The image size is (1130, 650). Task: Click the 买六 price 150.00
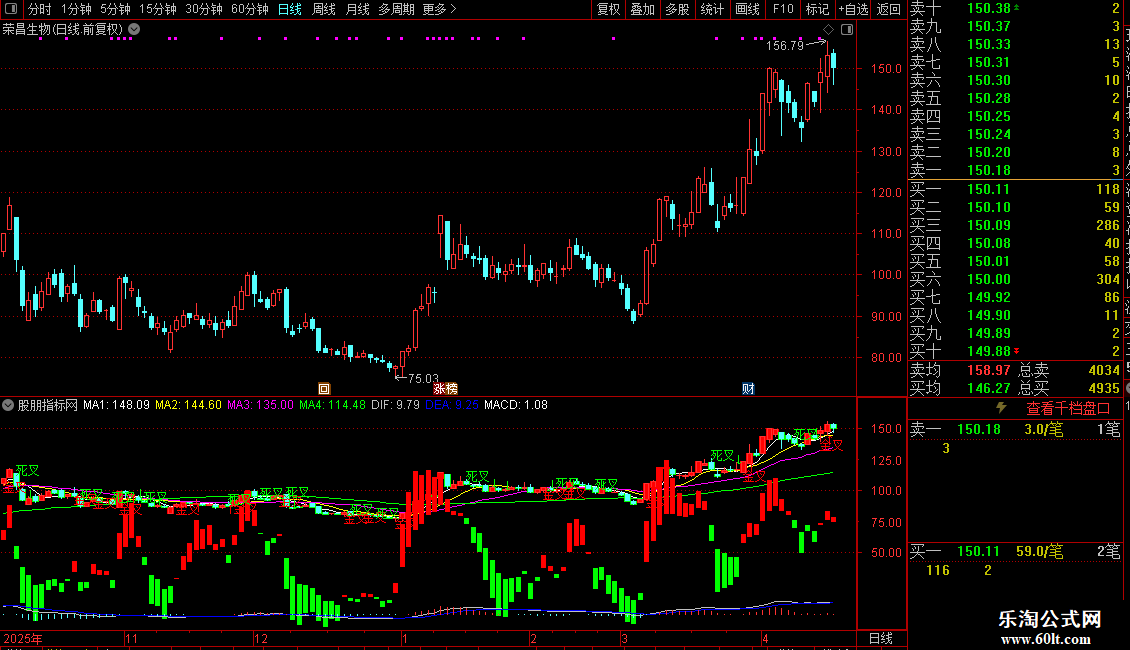(x=989, y=279)
